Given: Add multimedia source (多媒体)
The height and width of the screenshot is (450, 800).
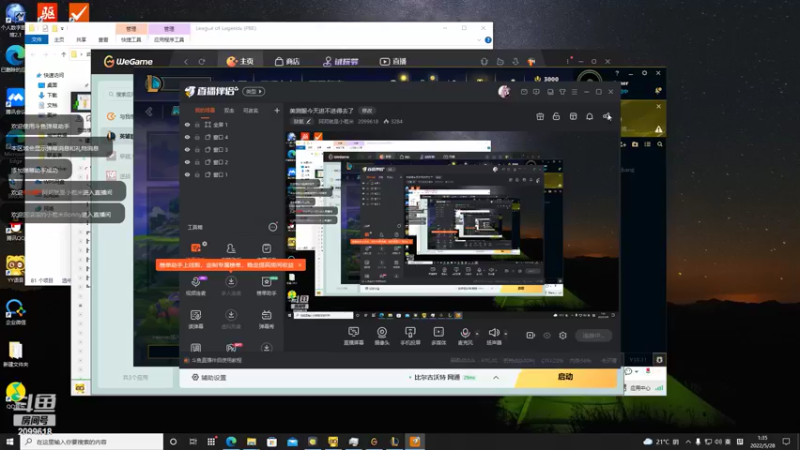Looking at the screenshot, I should [x=439, y=336].
